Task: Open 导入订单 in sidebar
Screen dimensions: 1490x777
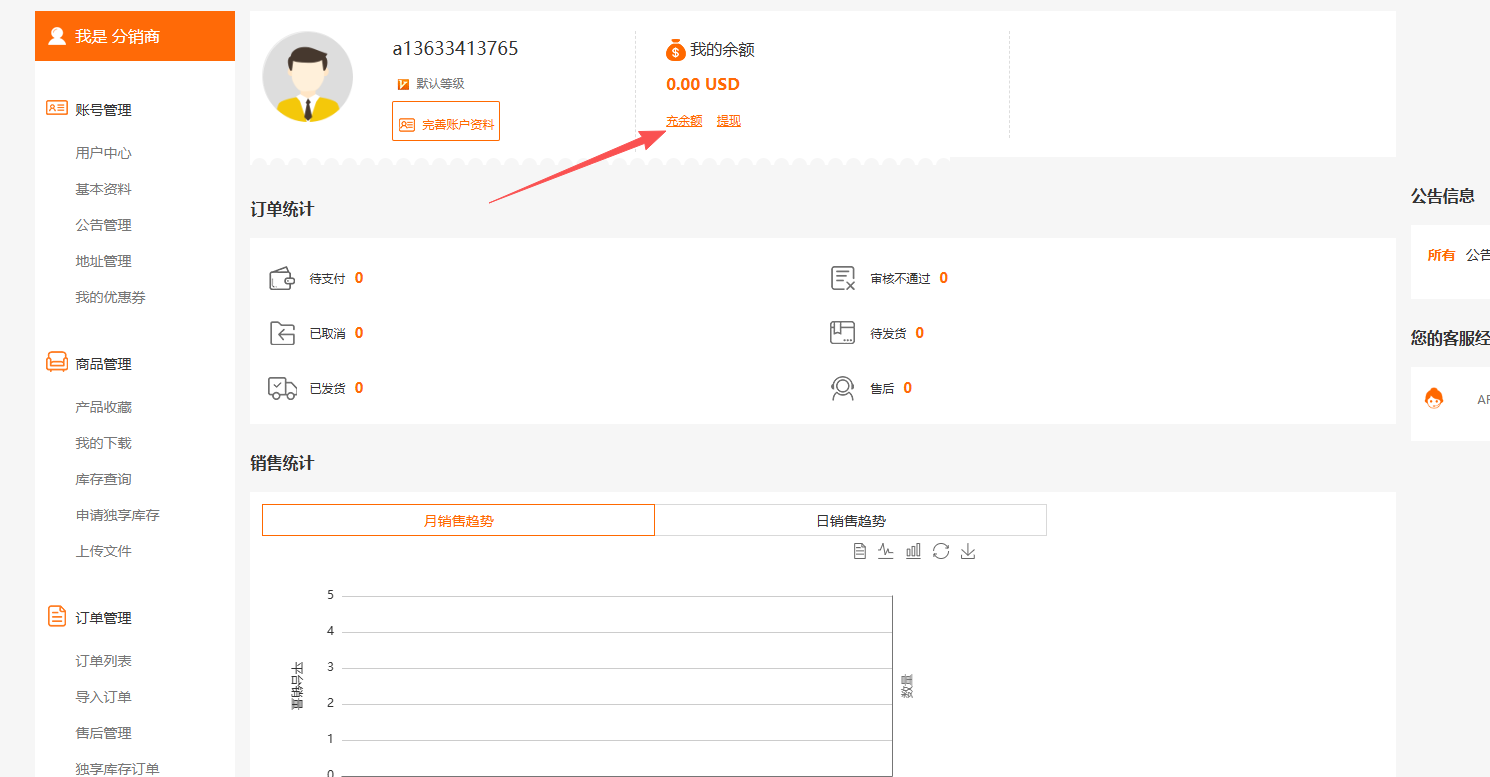Action: (103, 697)
